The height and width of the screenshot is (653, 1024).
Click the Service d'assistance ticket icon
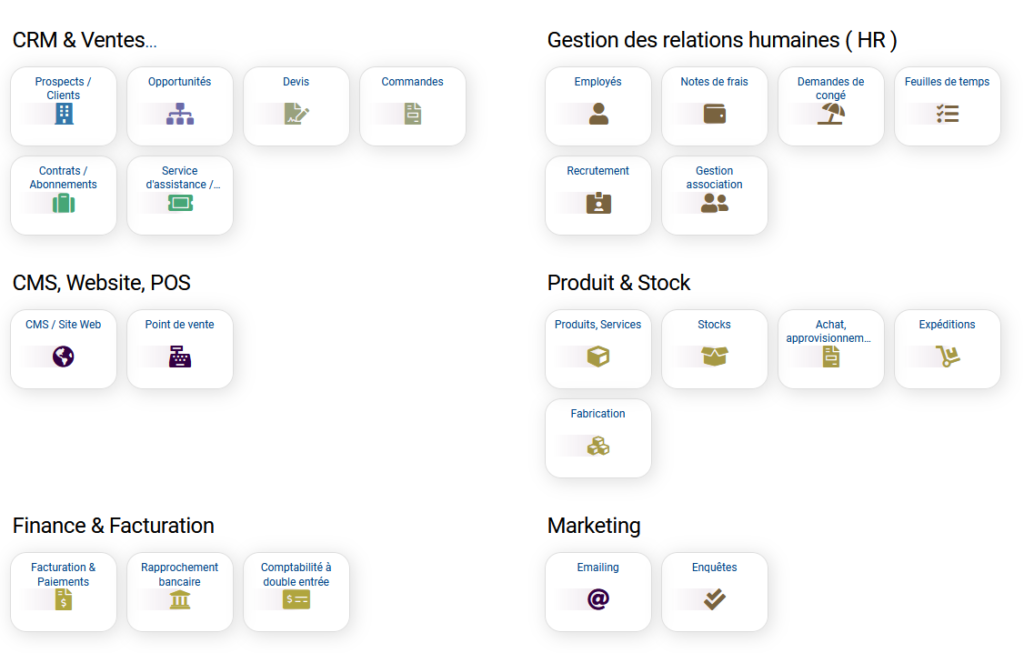pyautogui.click(x=180, y=203)
